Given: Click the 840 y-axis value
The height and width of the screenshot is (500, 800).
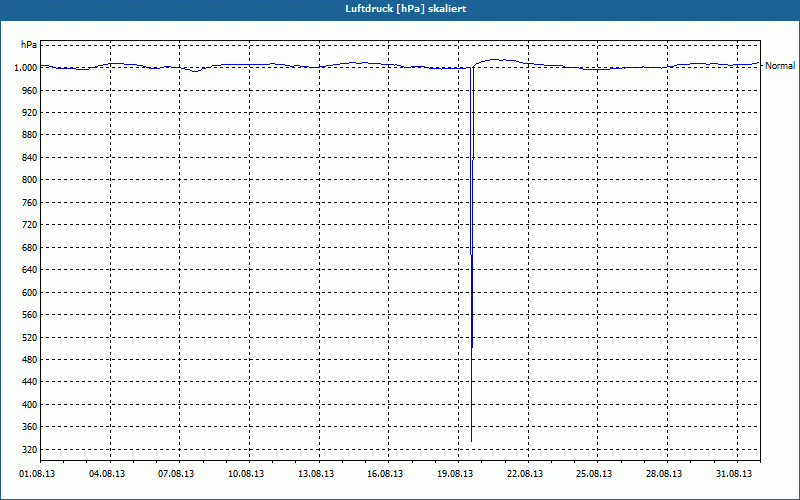Looking at the screenshot, I should [29, 157].
